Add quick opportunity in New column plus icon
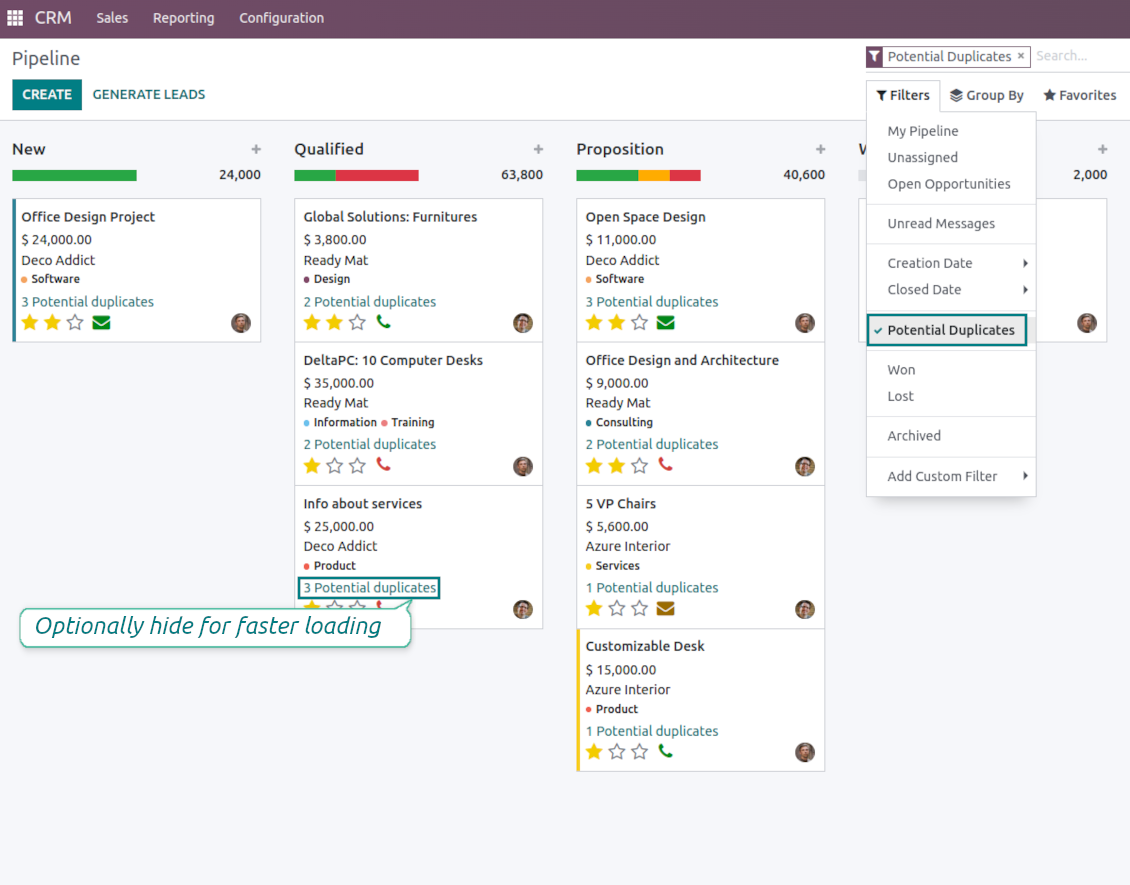 [256, 149]
